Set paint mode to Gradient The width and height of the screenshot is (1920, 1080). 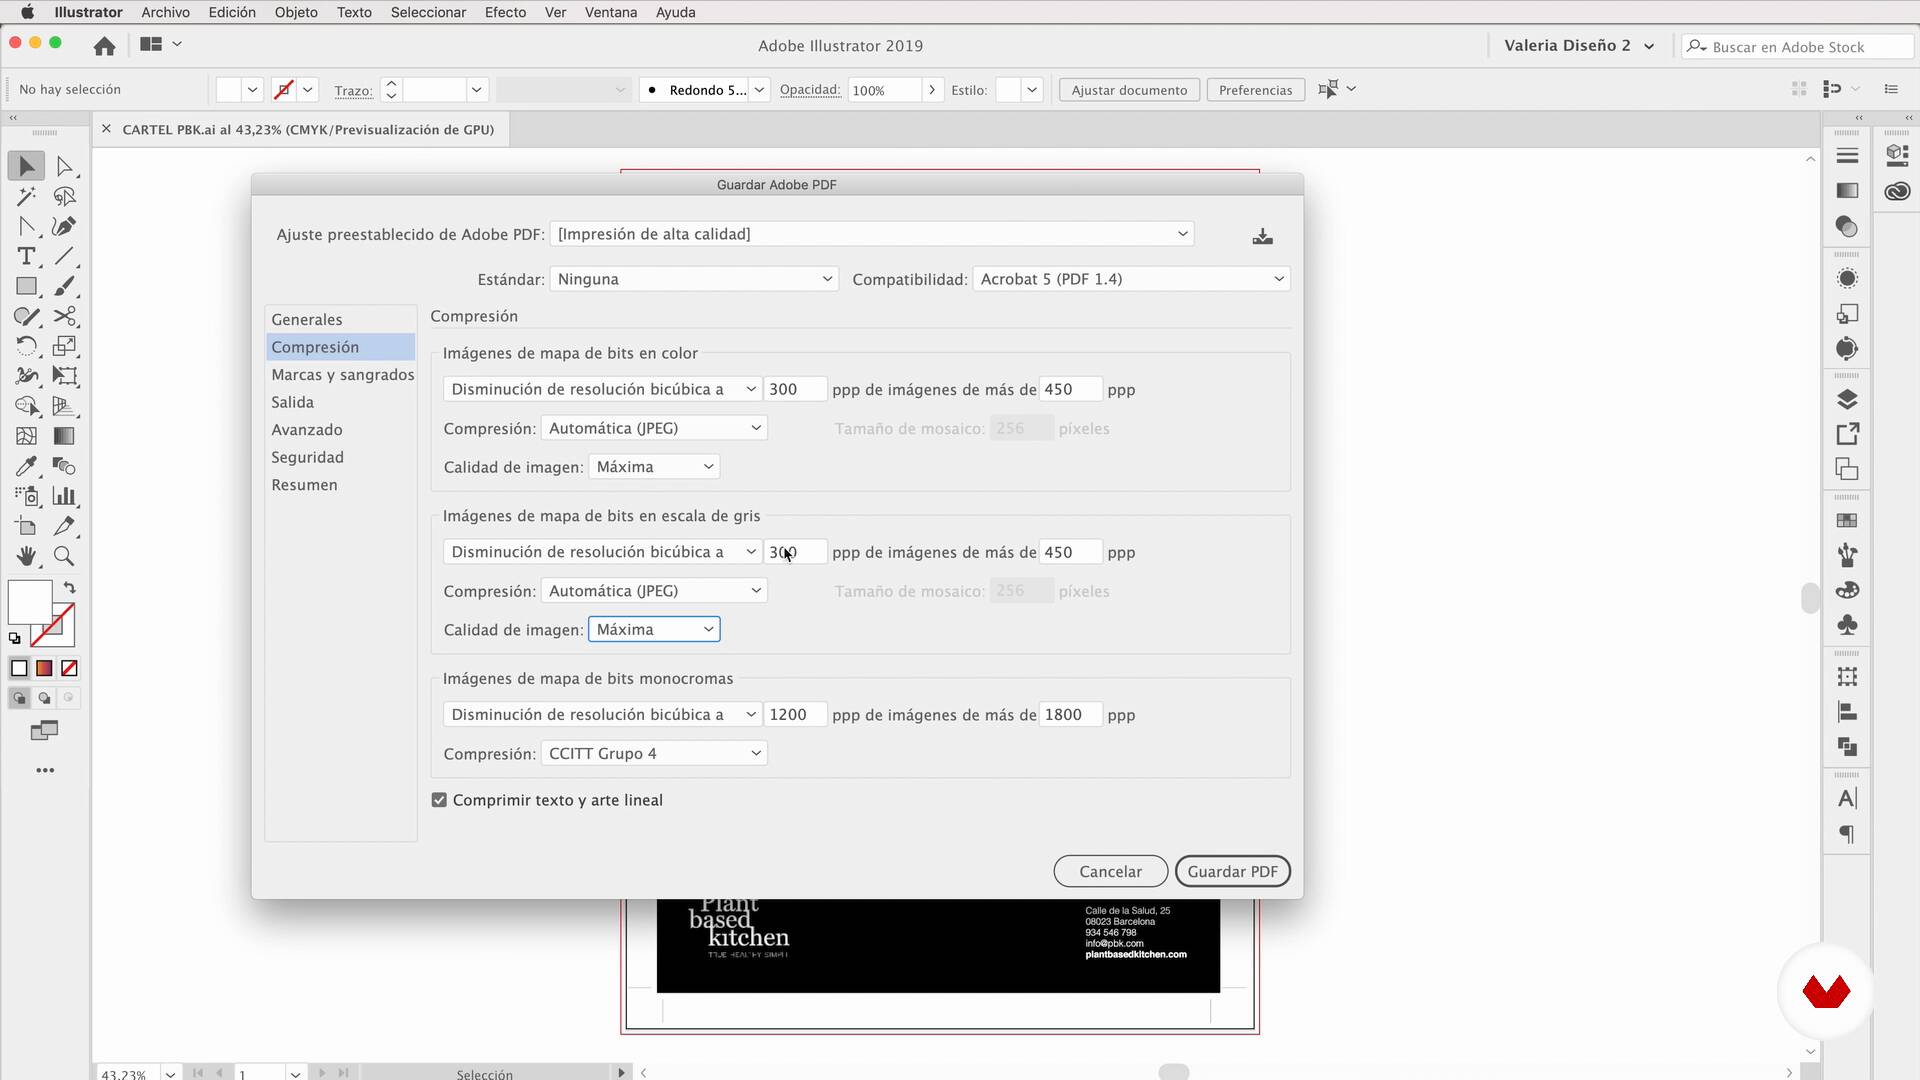pos(44,668)
